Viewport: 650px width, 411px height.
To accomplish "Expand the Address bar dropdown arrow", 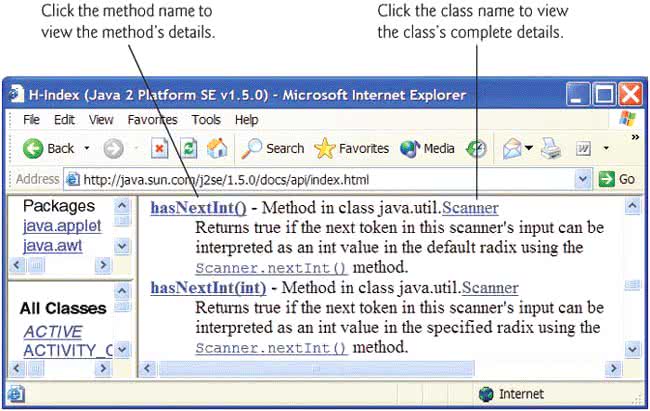I will tap(583, 179).
